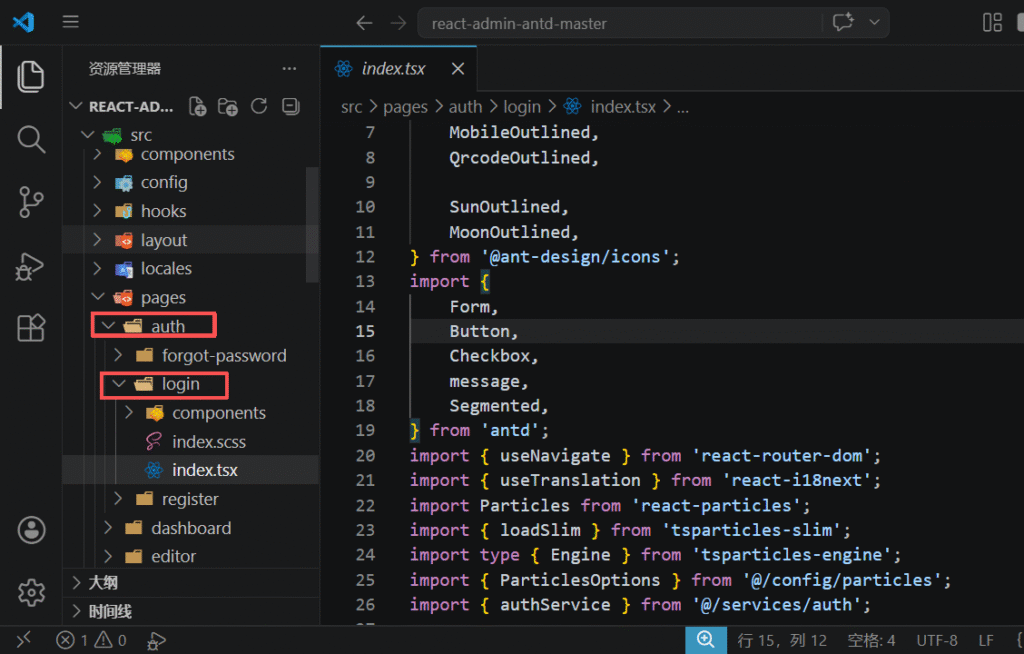Expand the 时间线 timeline section
This screenshot has width=1024, height=654.
pyautogui.click(x=110, y=611)
